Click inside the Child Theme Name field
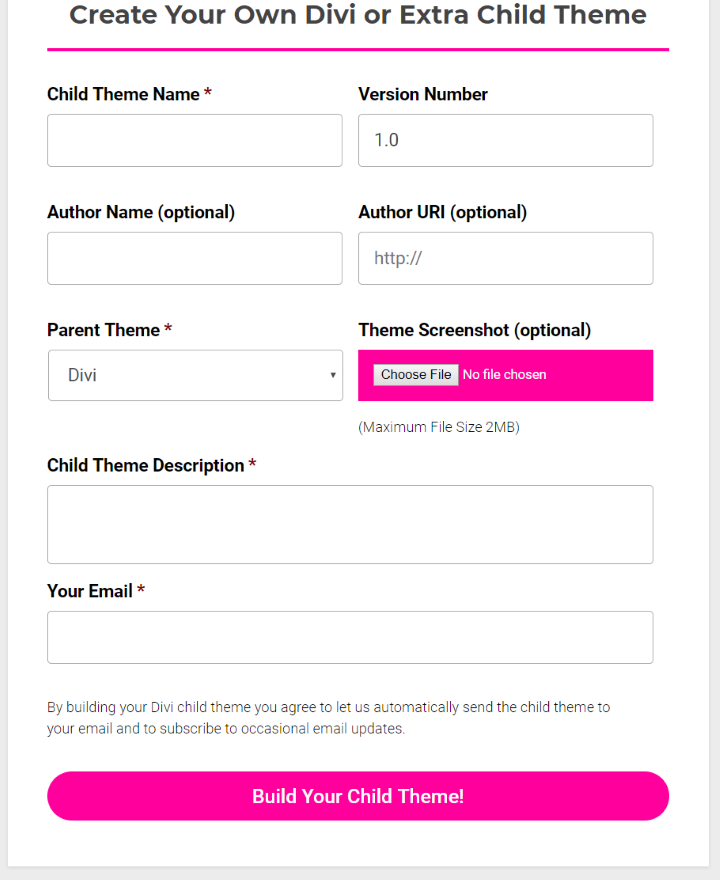The height and width of the screenshot is (880, 720). (194, 140)
